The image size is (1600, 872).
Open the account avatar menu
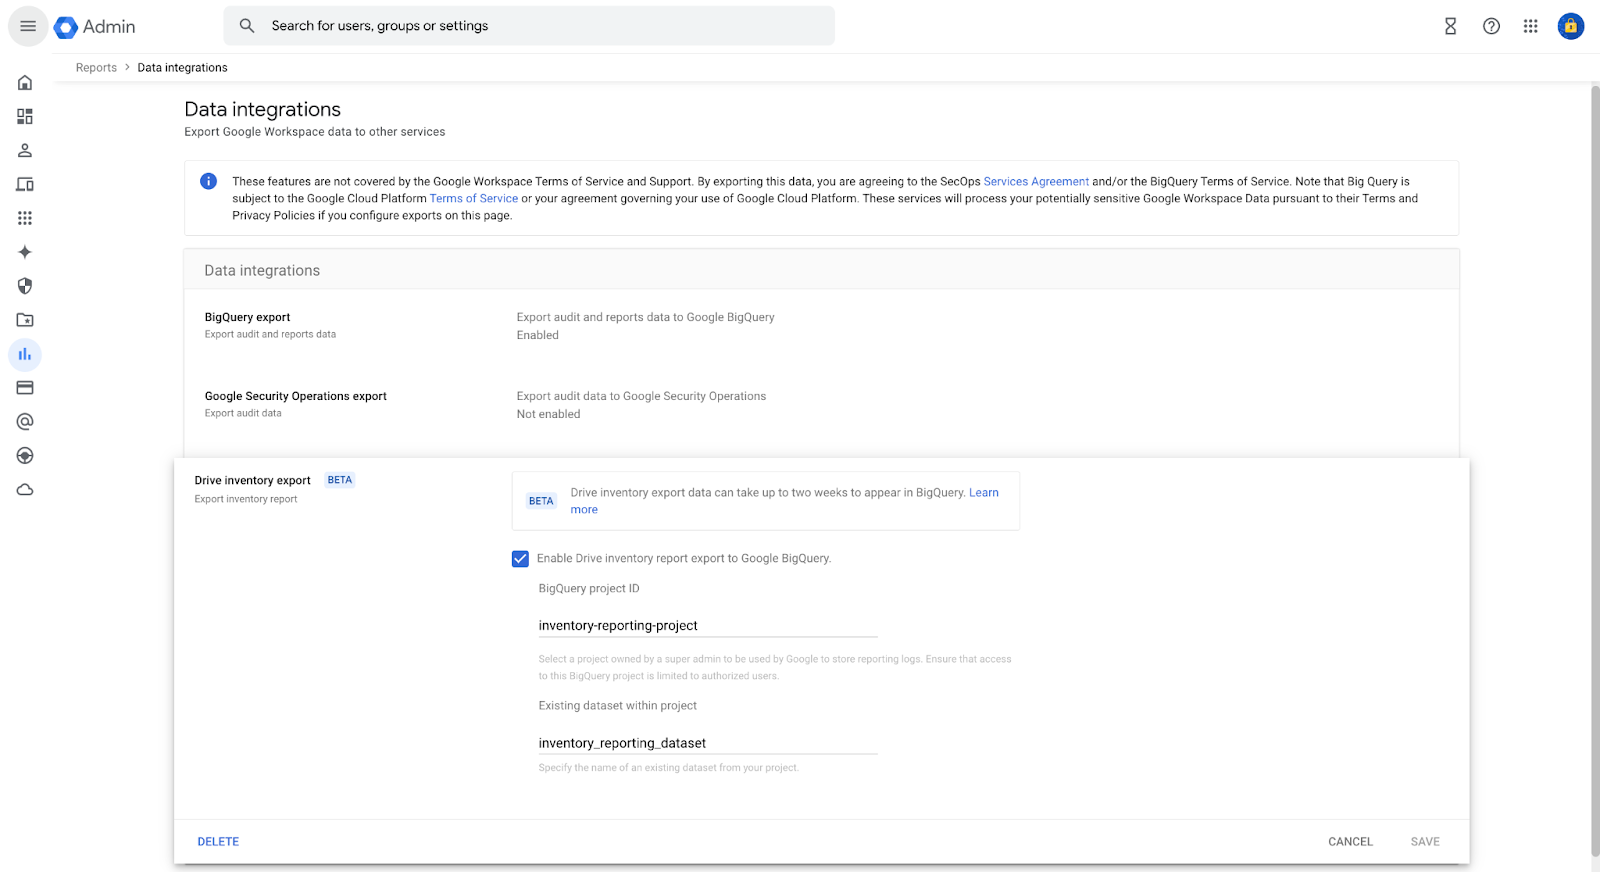click(1571, 27)
